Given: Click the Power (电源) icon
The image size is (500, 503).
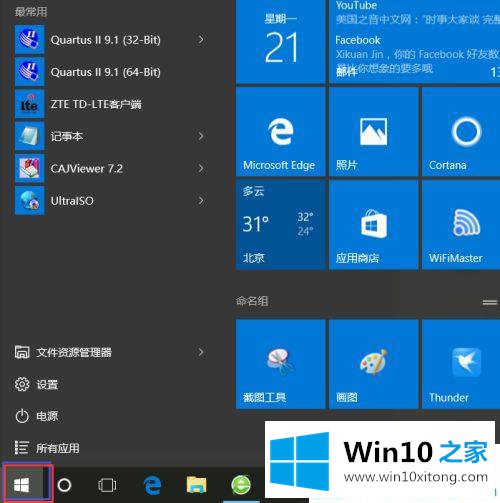Looking at the screenshot, I should coord(22,416).
